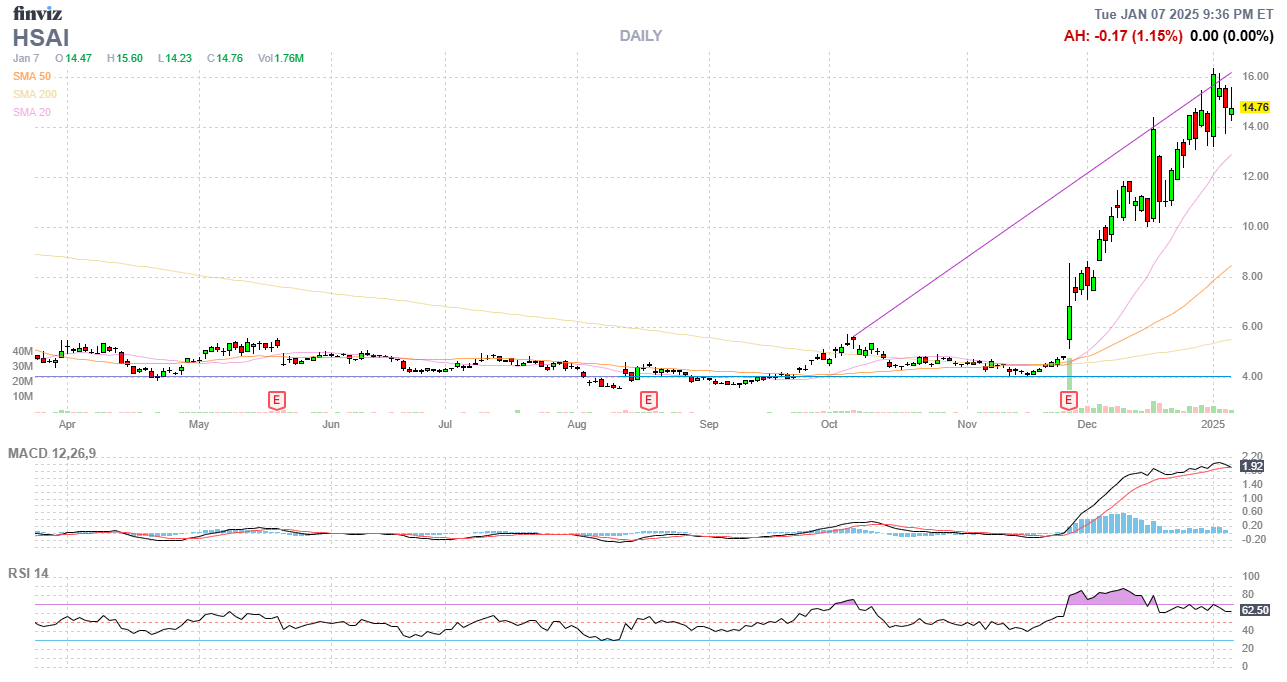This screenshot has height=682, width=1287.
Task: Click the Oct label on the time axis
Action: pos(828,424)
